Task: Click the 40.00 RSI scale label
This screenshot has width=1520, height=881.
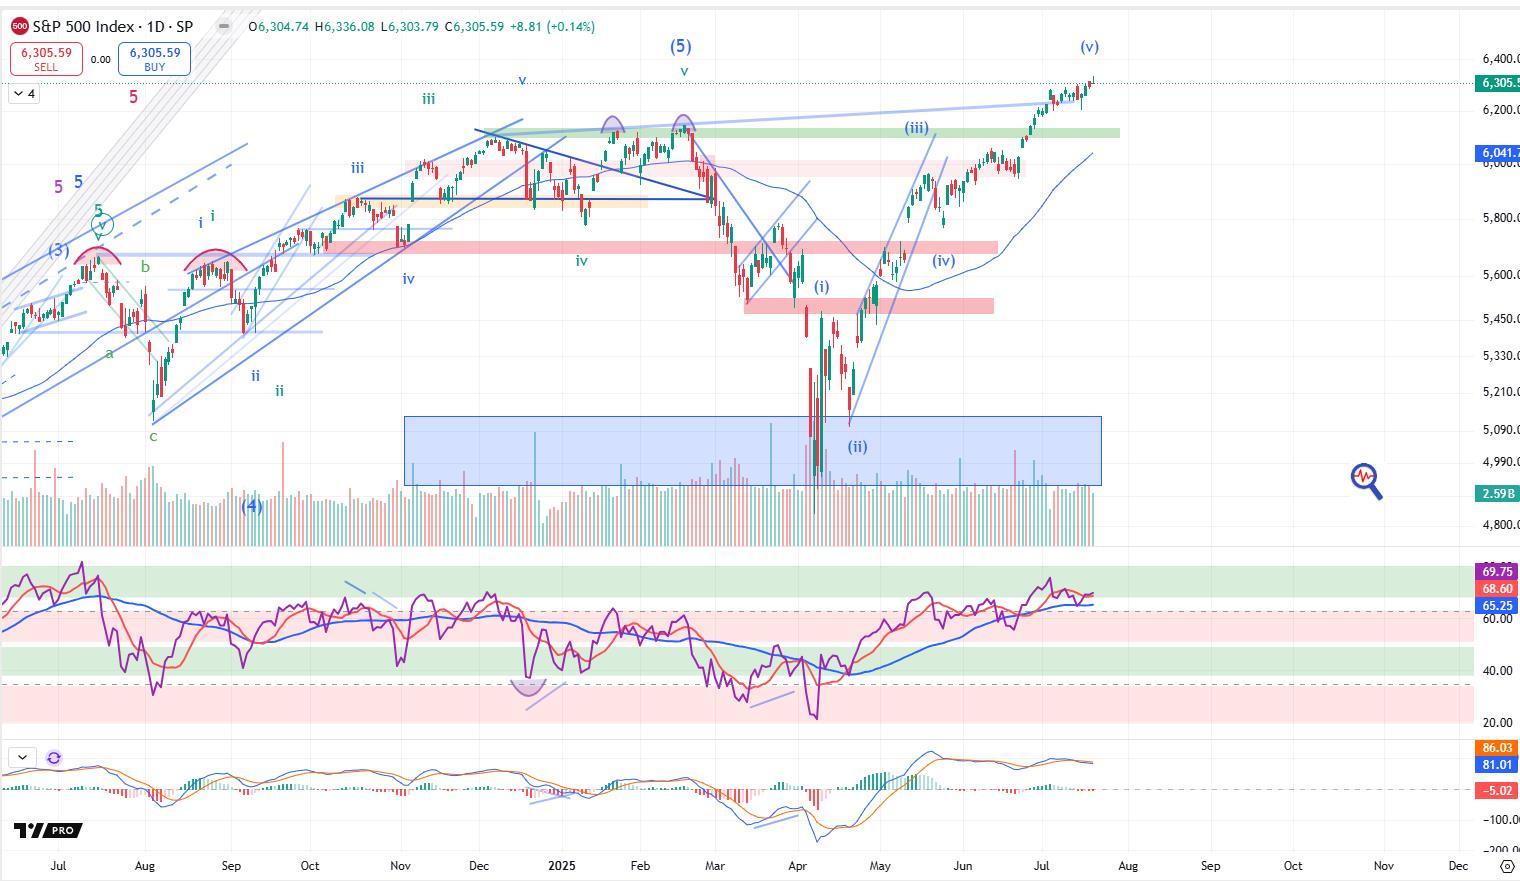Action: coord(1496,671)
